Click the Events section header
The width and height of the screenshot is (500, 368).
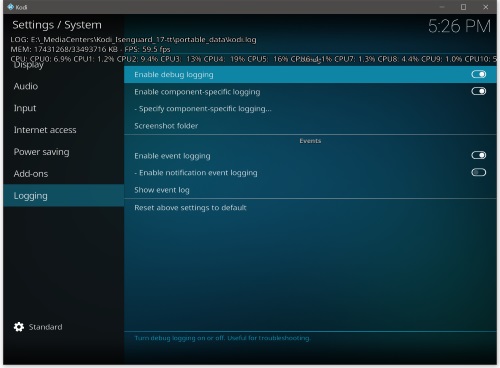click(310, 141)
